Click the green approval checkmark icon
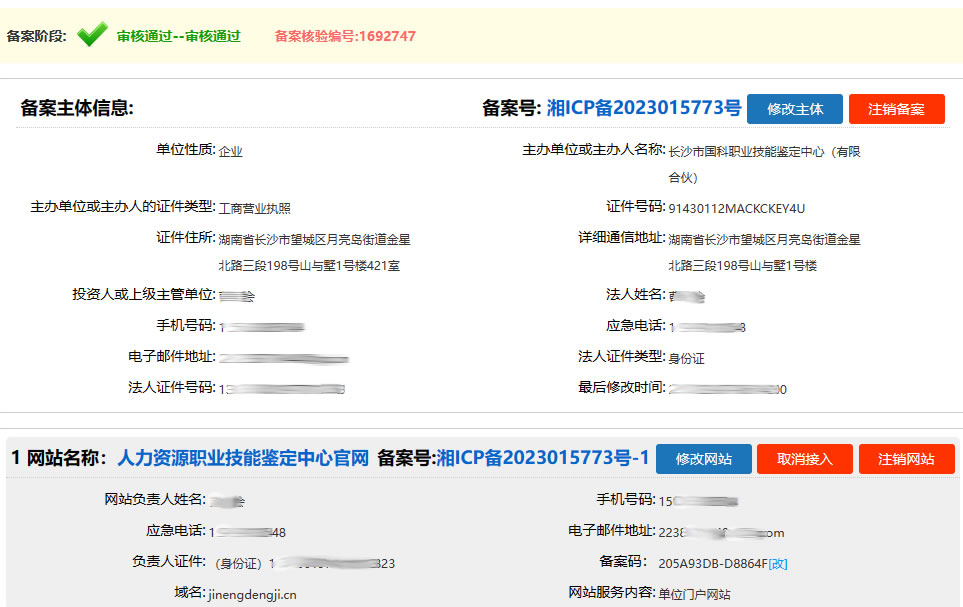963x607 pixels. (x=92, y=36)
